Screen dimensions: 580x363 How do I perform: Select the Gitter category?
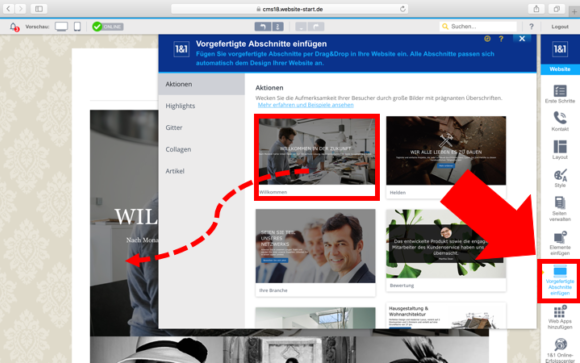(174, 128)
